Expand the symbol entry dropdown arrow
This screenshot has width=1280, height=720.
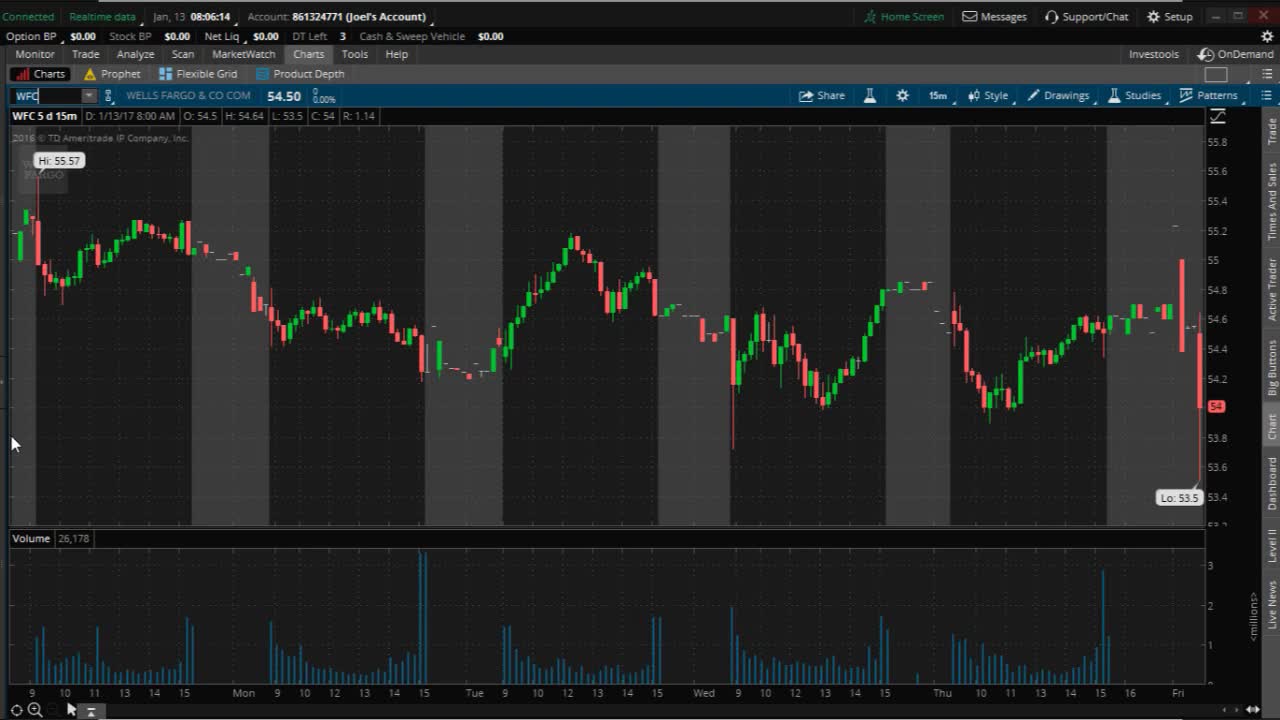click(x=89, y=96)
